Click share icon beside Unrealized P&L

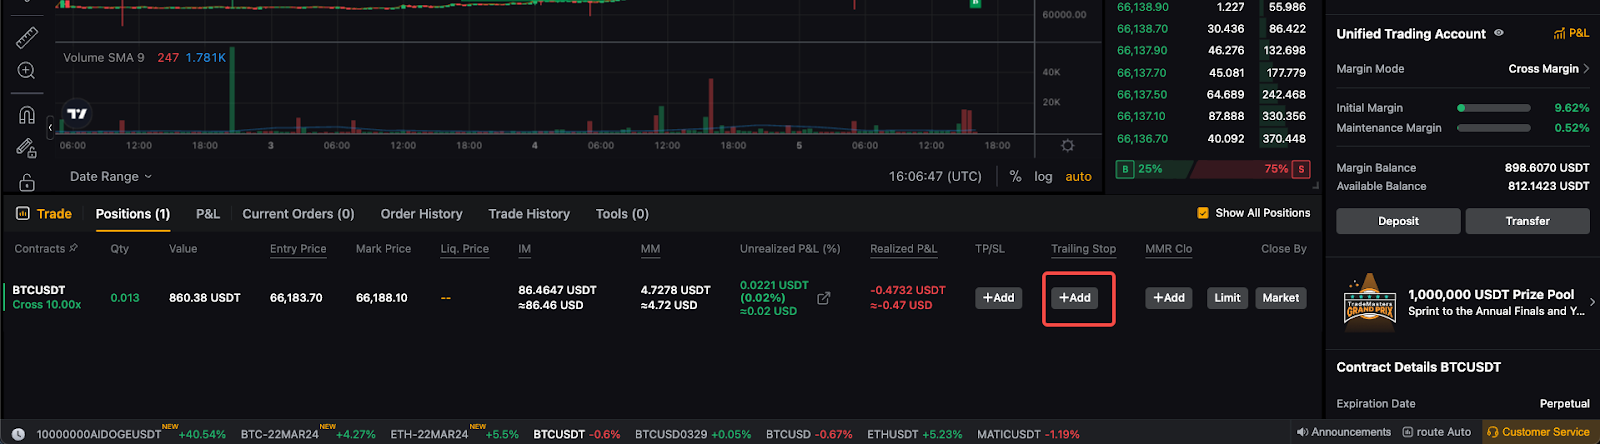click(x=823, y=298)
